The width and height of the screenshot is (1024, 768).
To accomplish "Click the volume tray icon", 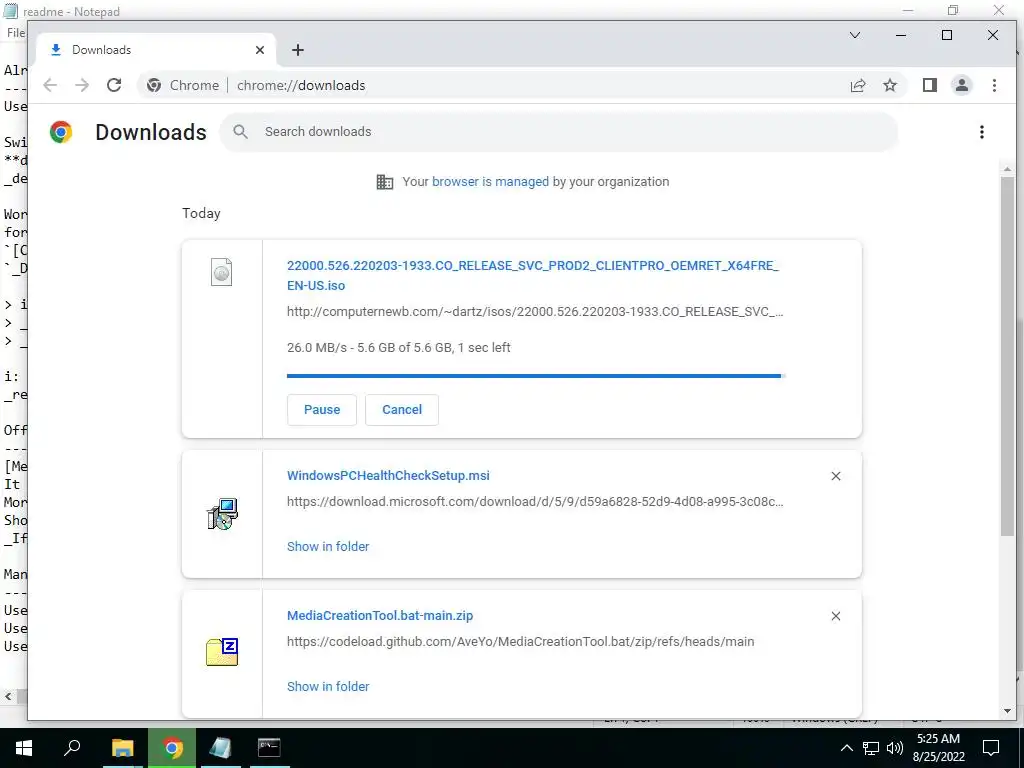I will (895, 748).
